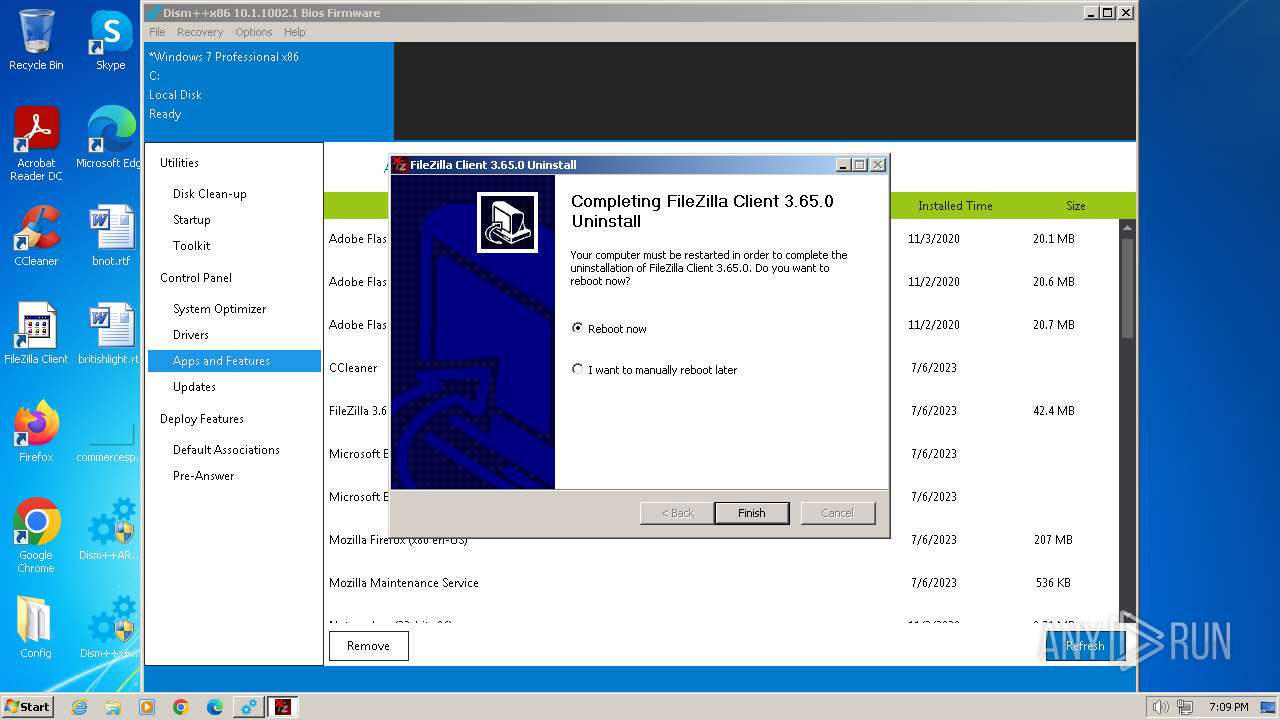Open volume control in system tray
The width and height of the screenshot is (1280, 720).
pyautogui.click(x=1160, y=707)
